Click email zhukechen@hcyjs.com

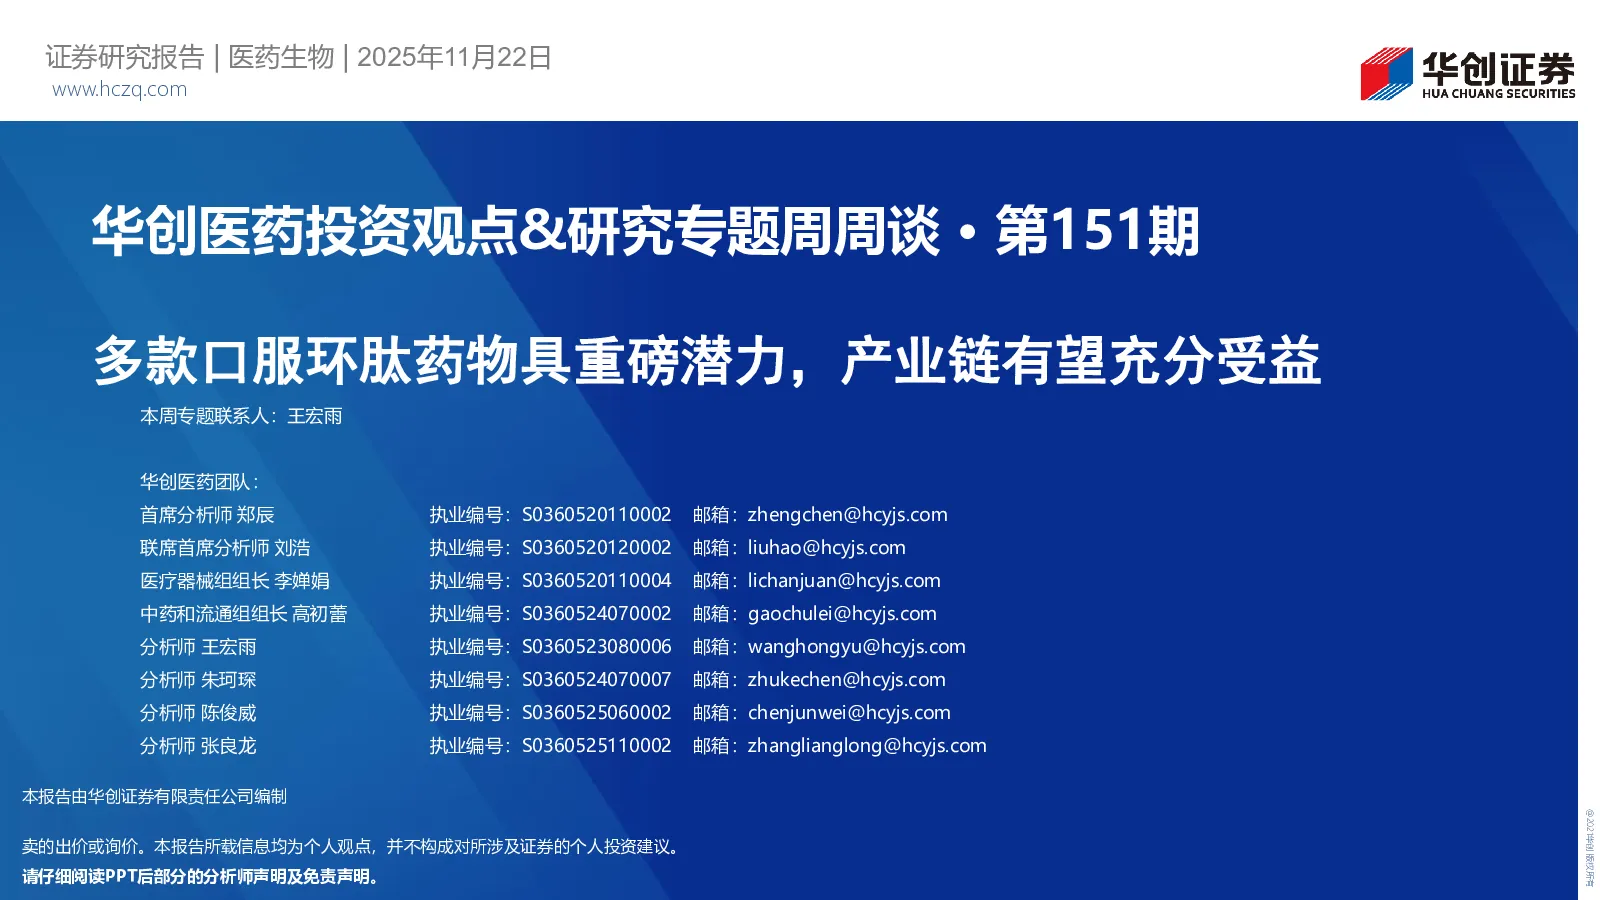846,679
